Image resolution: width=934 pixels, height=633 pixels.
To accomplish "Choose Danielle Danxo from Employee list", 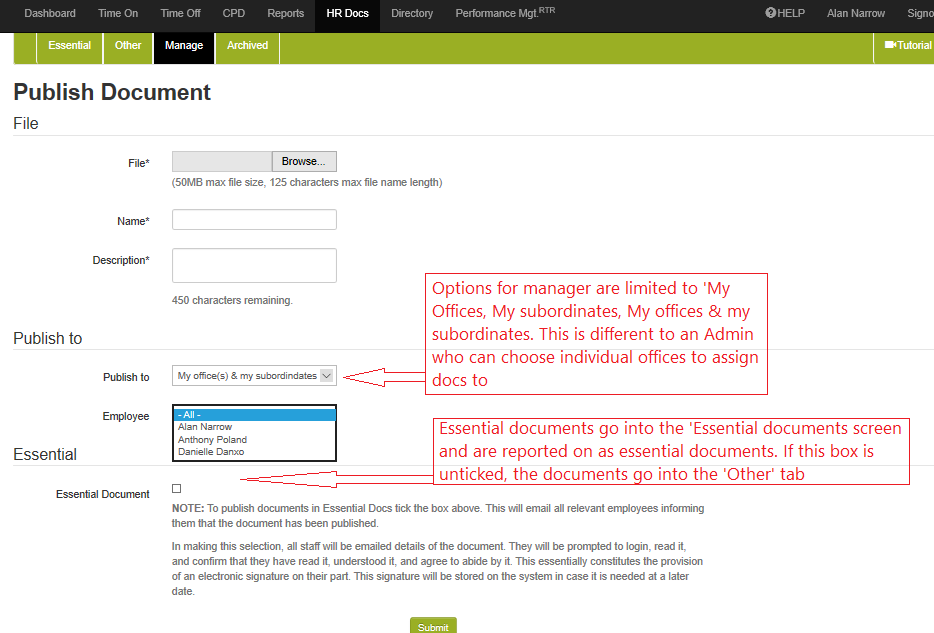I will (211, 452).
